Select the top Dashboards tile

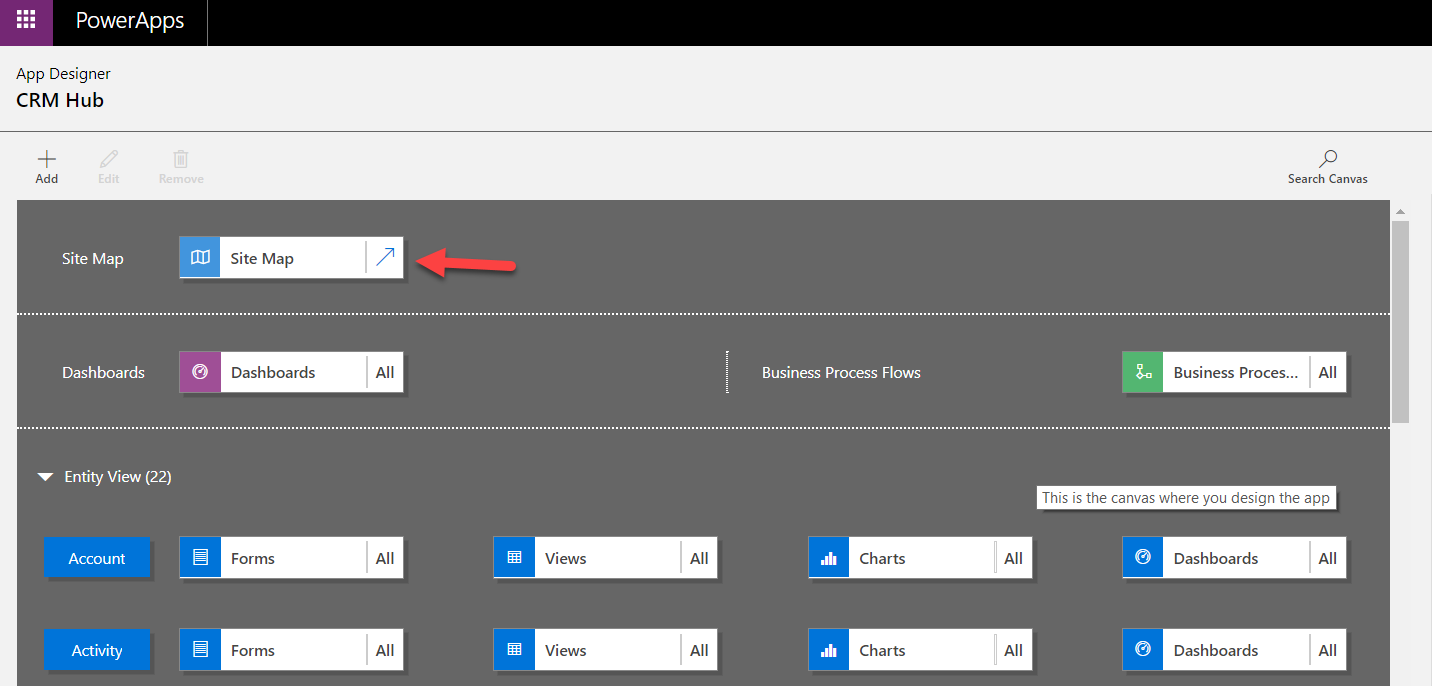click(x=292, y=372)
